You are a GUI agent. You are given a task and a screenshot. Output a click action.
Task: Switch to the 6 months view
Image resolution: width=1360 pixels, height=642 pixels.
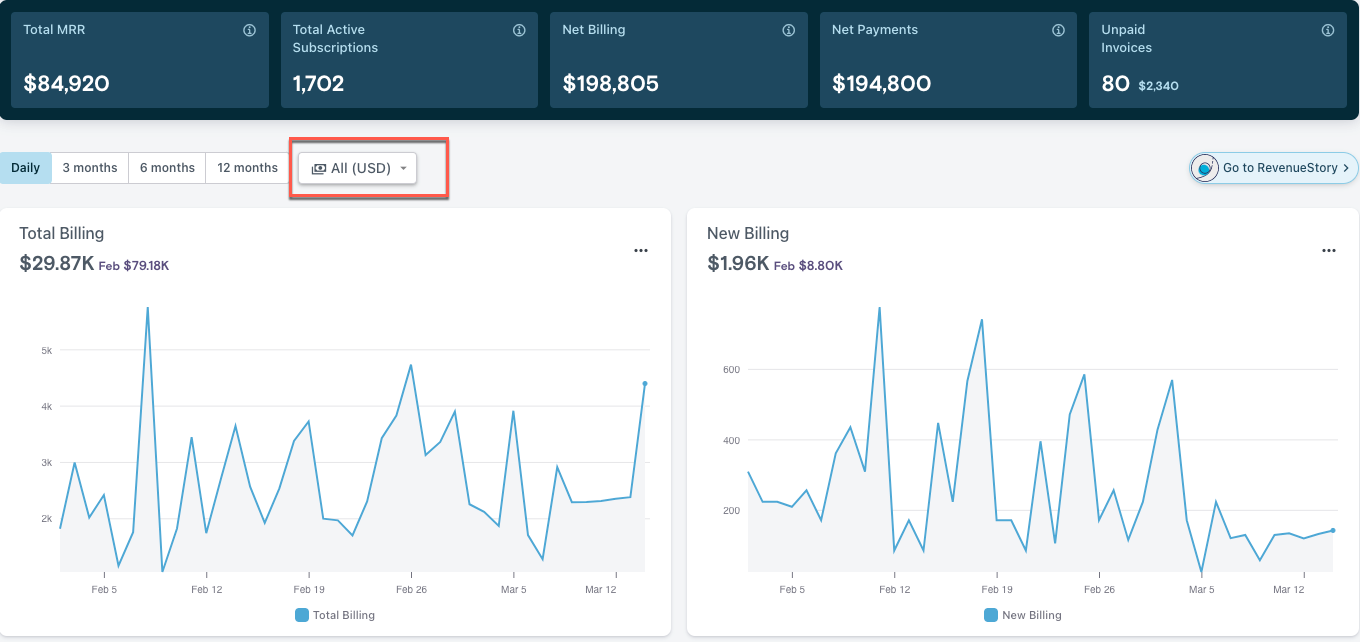click(167, 168)
